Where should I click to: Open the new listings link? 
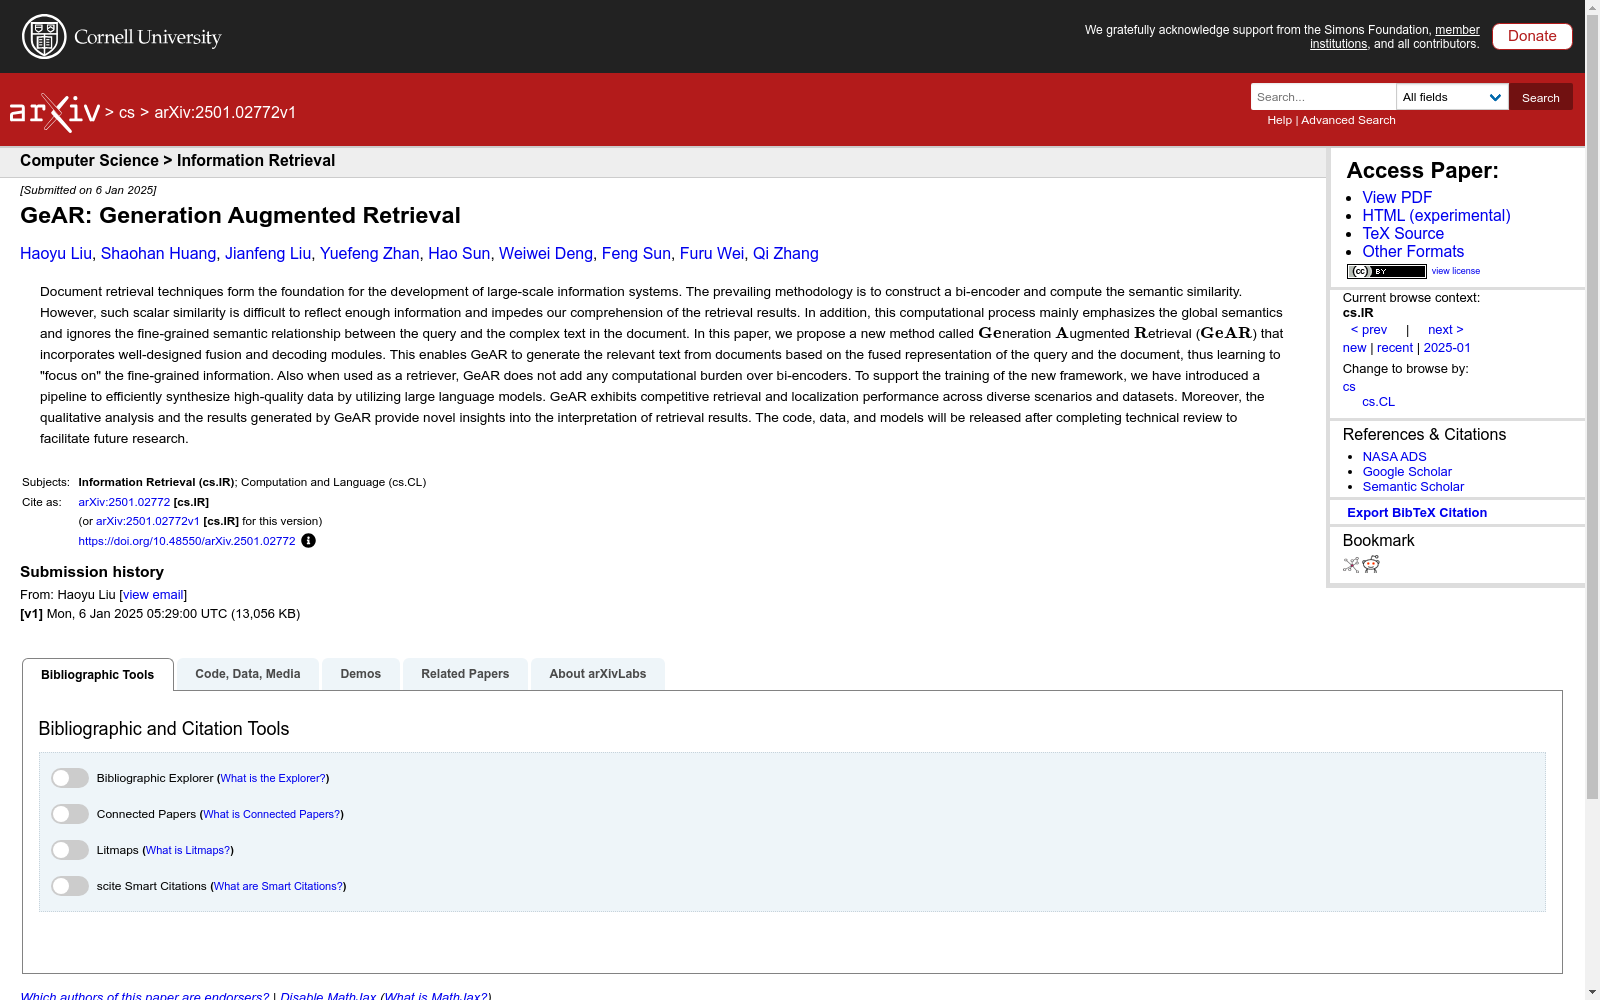pyautogui.click(x=1354, y=348)
